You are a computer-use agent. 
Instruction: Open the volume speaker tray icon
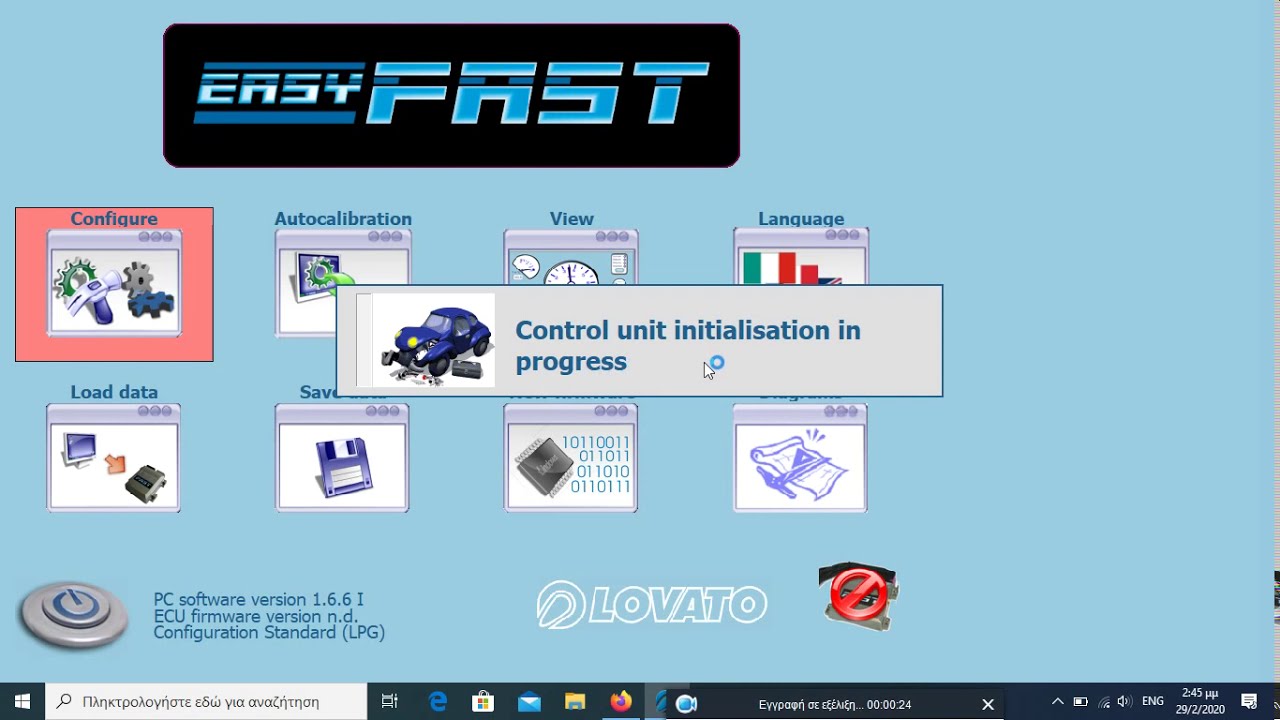[x=1124, y=702]
